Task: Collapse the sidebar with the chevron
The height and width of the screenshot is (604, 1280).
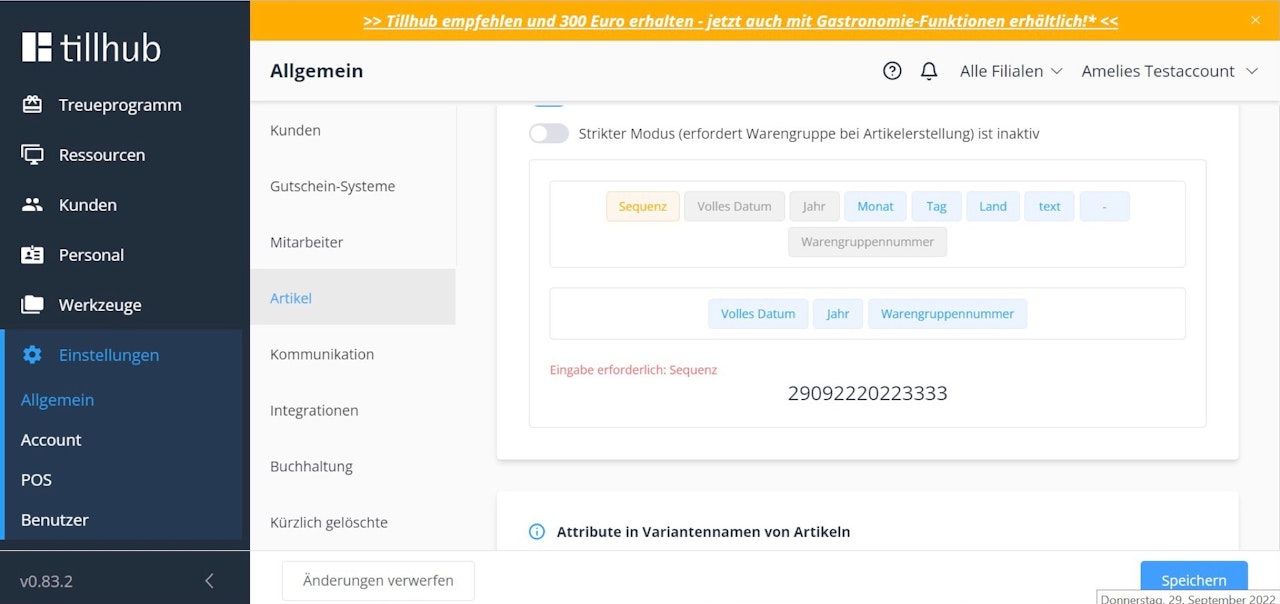Action: coord(209,580)
